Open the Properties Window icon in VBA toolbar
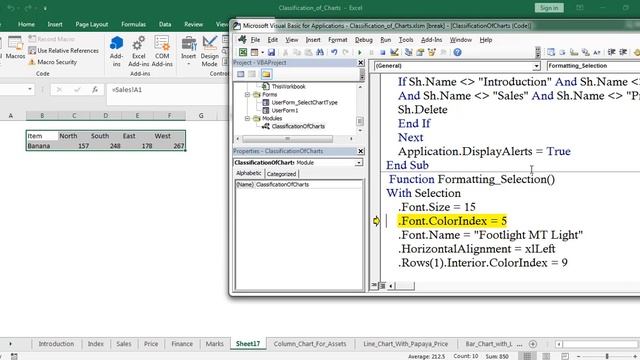Image resolution: width=640 pixels, height=360 pixels. click(420, 52)
